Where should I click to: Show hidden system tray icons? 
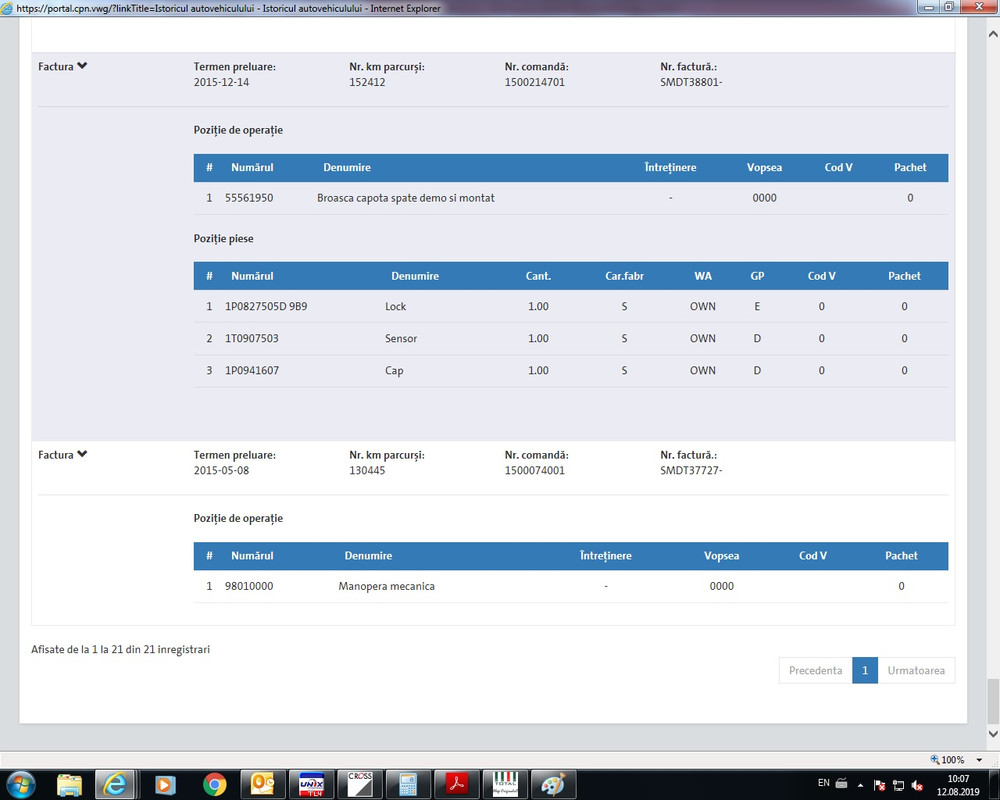coord(860,785)
